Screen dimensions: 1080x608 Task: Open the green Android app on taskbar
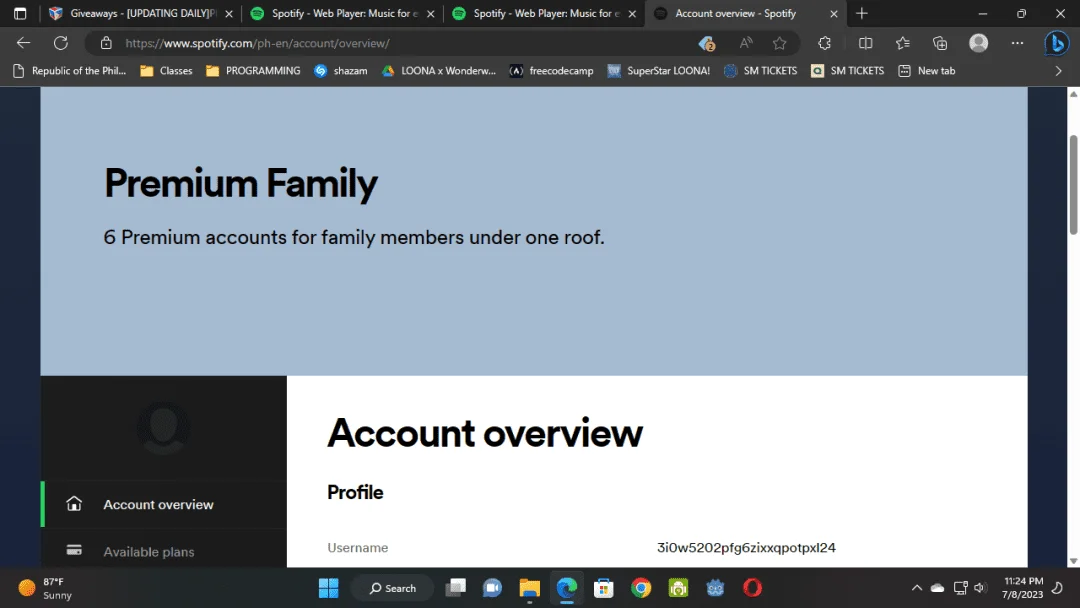[x=678, y=588]
